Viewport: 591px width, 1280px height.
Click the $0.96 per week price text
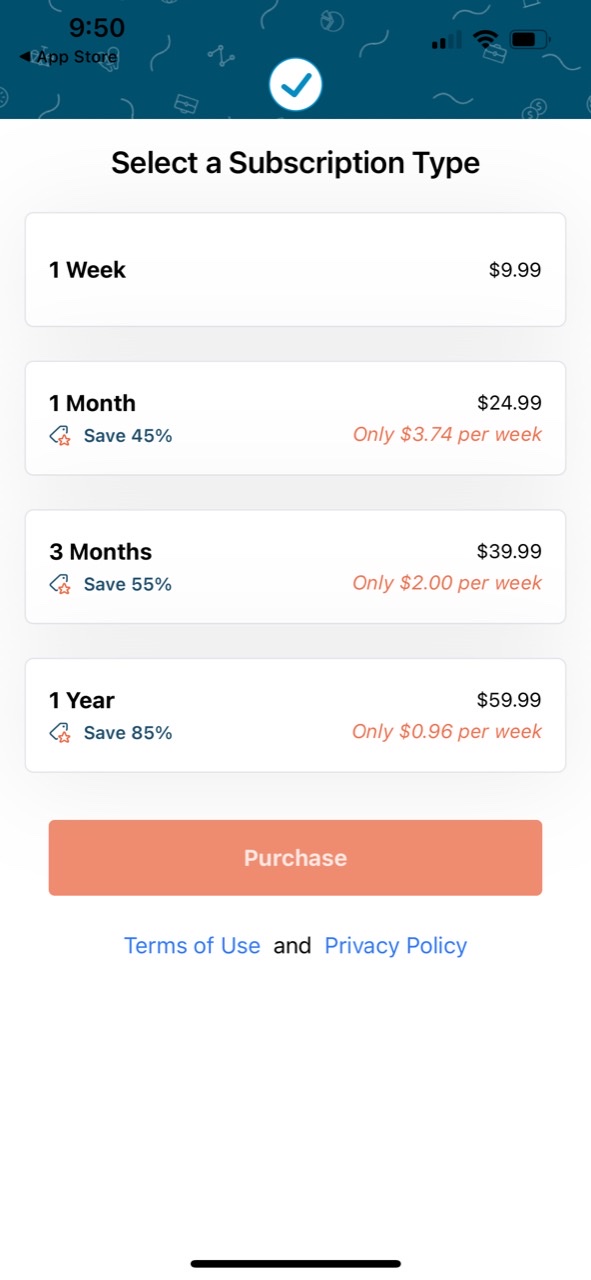[x=446, y=731]
